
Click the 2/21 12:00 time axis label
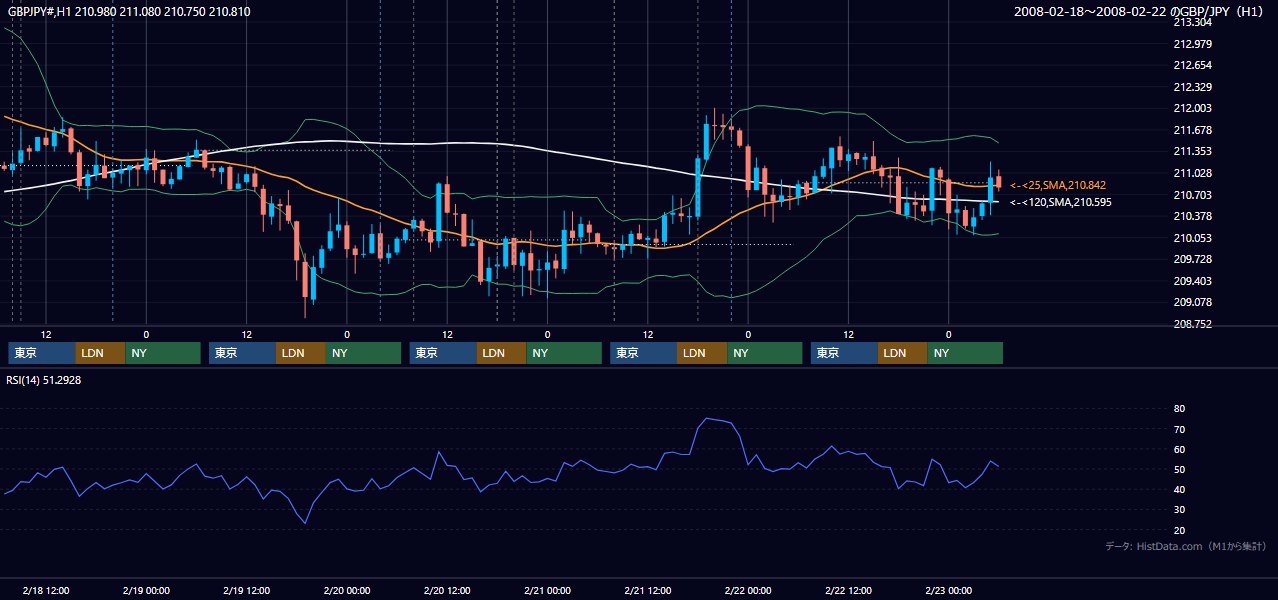647,590
